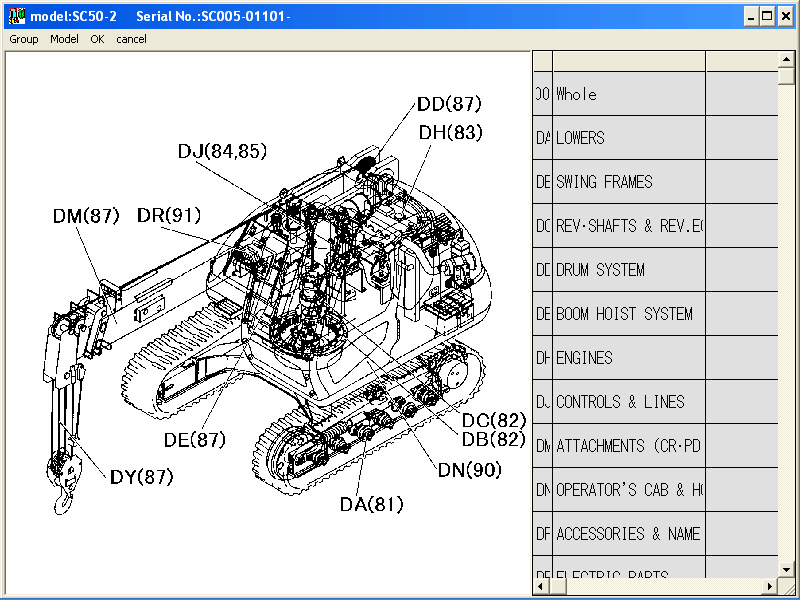This screenshot has width=800, height=600.
Task: Open the ATTACHMENTS (CR·PD) group
Action: pyautogui.click(x=620, y=445)
